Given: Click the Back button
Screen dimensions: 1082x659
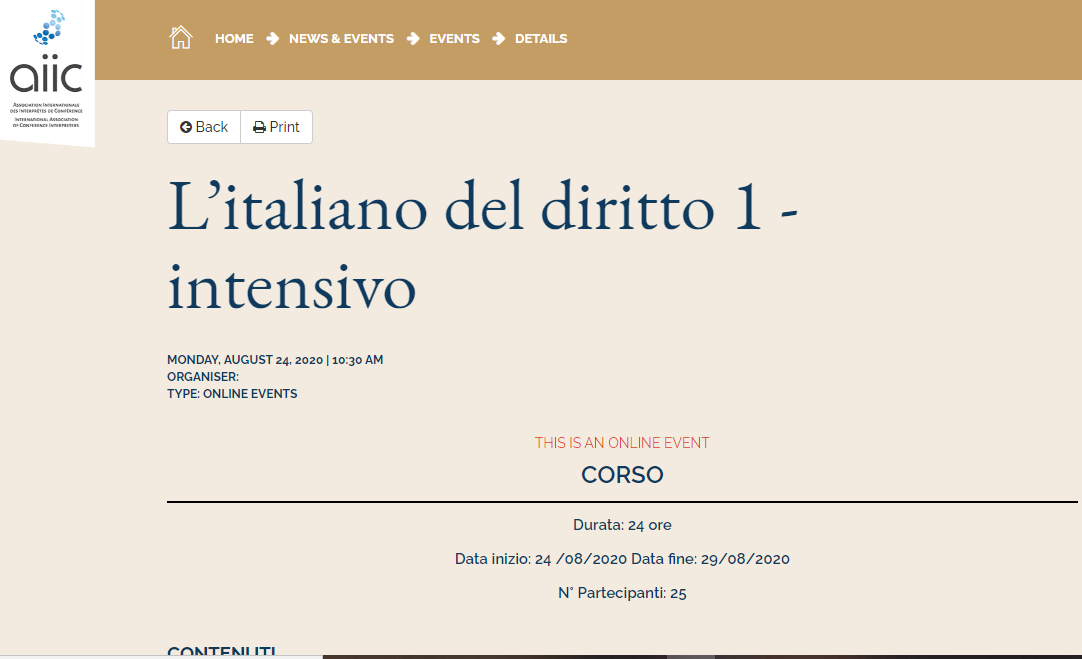Looking at the screenshot, I should pyautogui.click(x=204, y=127).
